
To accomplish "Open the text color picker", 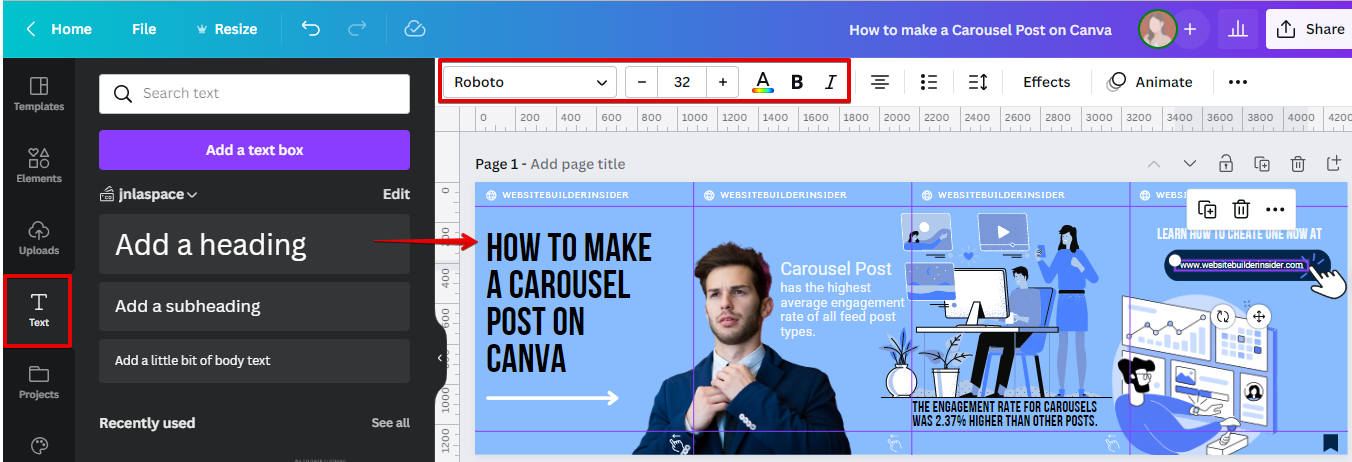I will coord(763,82).
